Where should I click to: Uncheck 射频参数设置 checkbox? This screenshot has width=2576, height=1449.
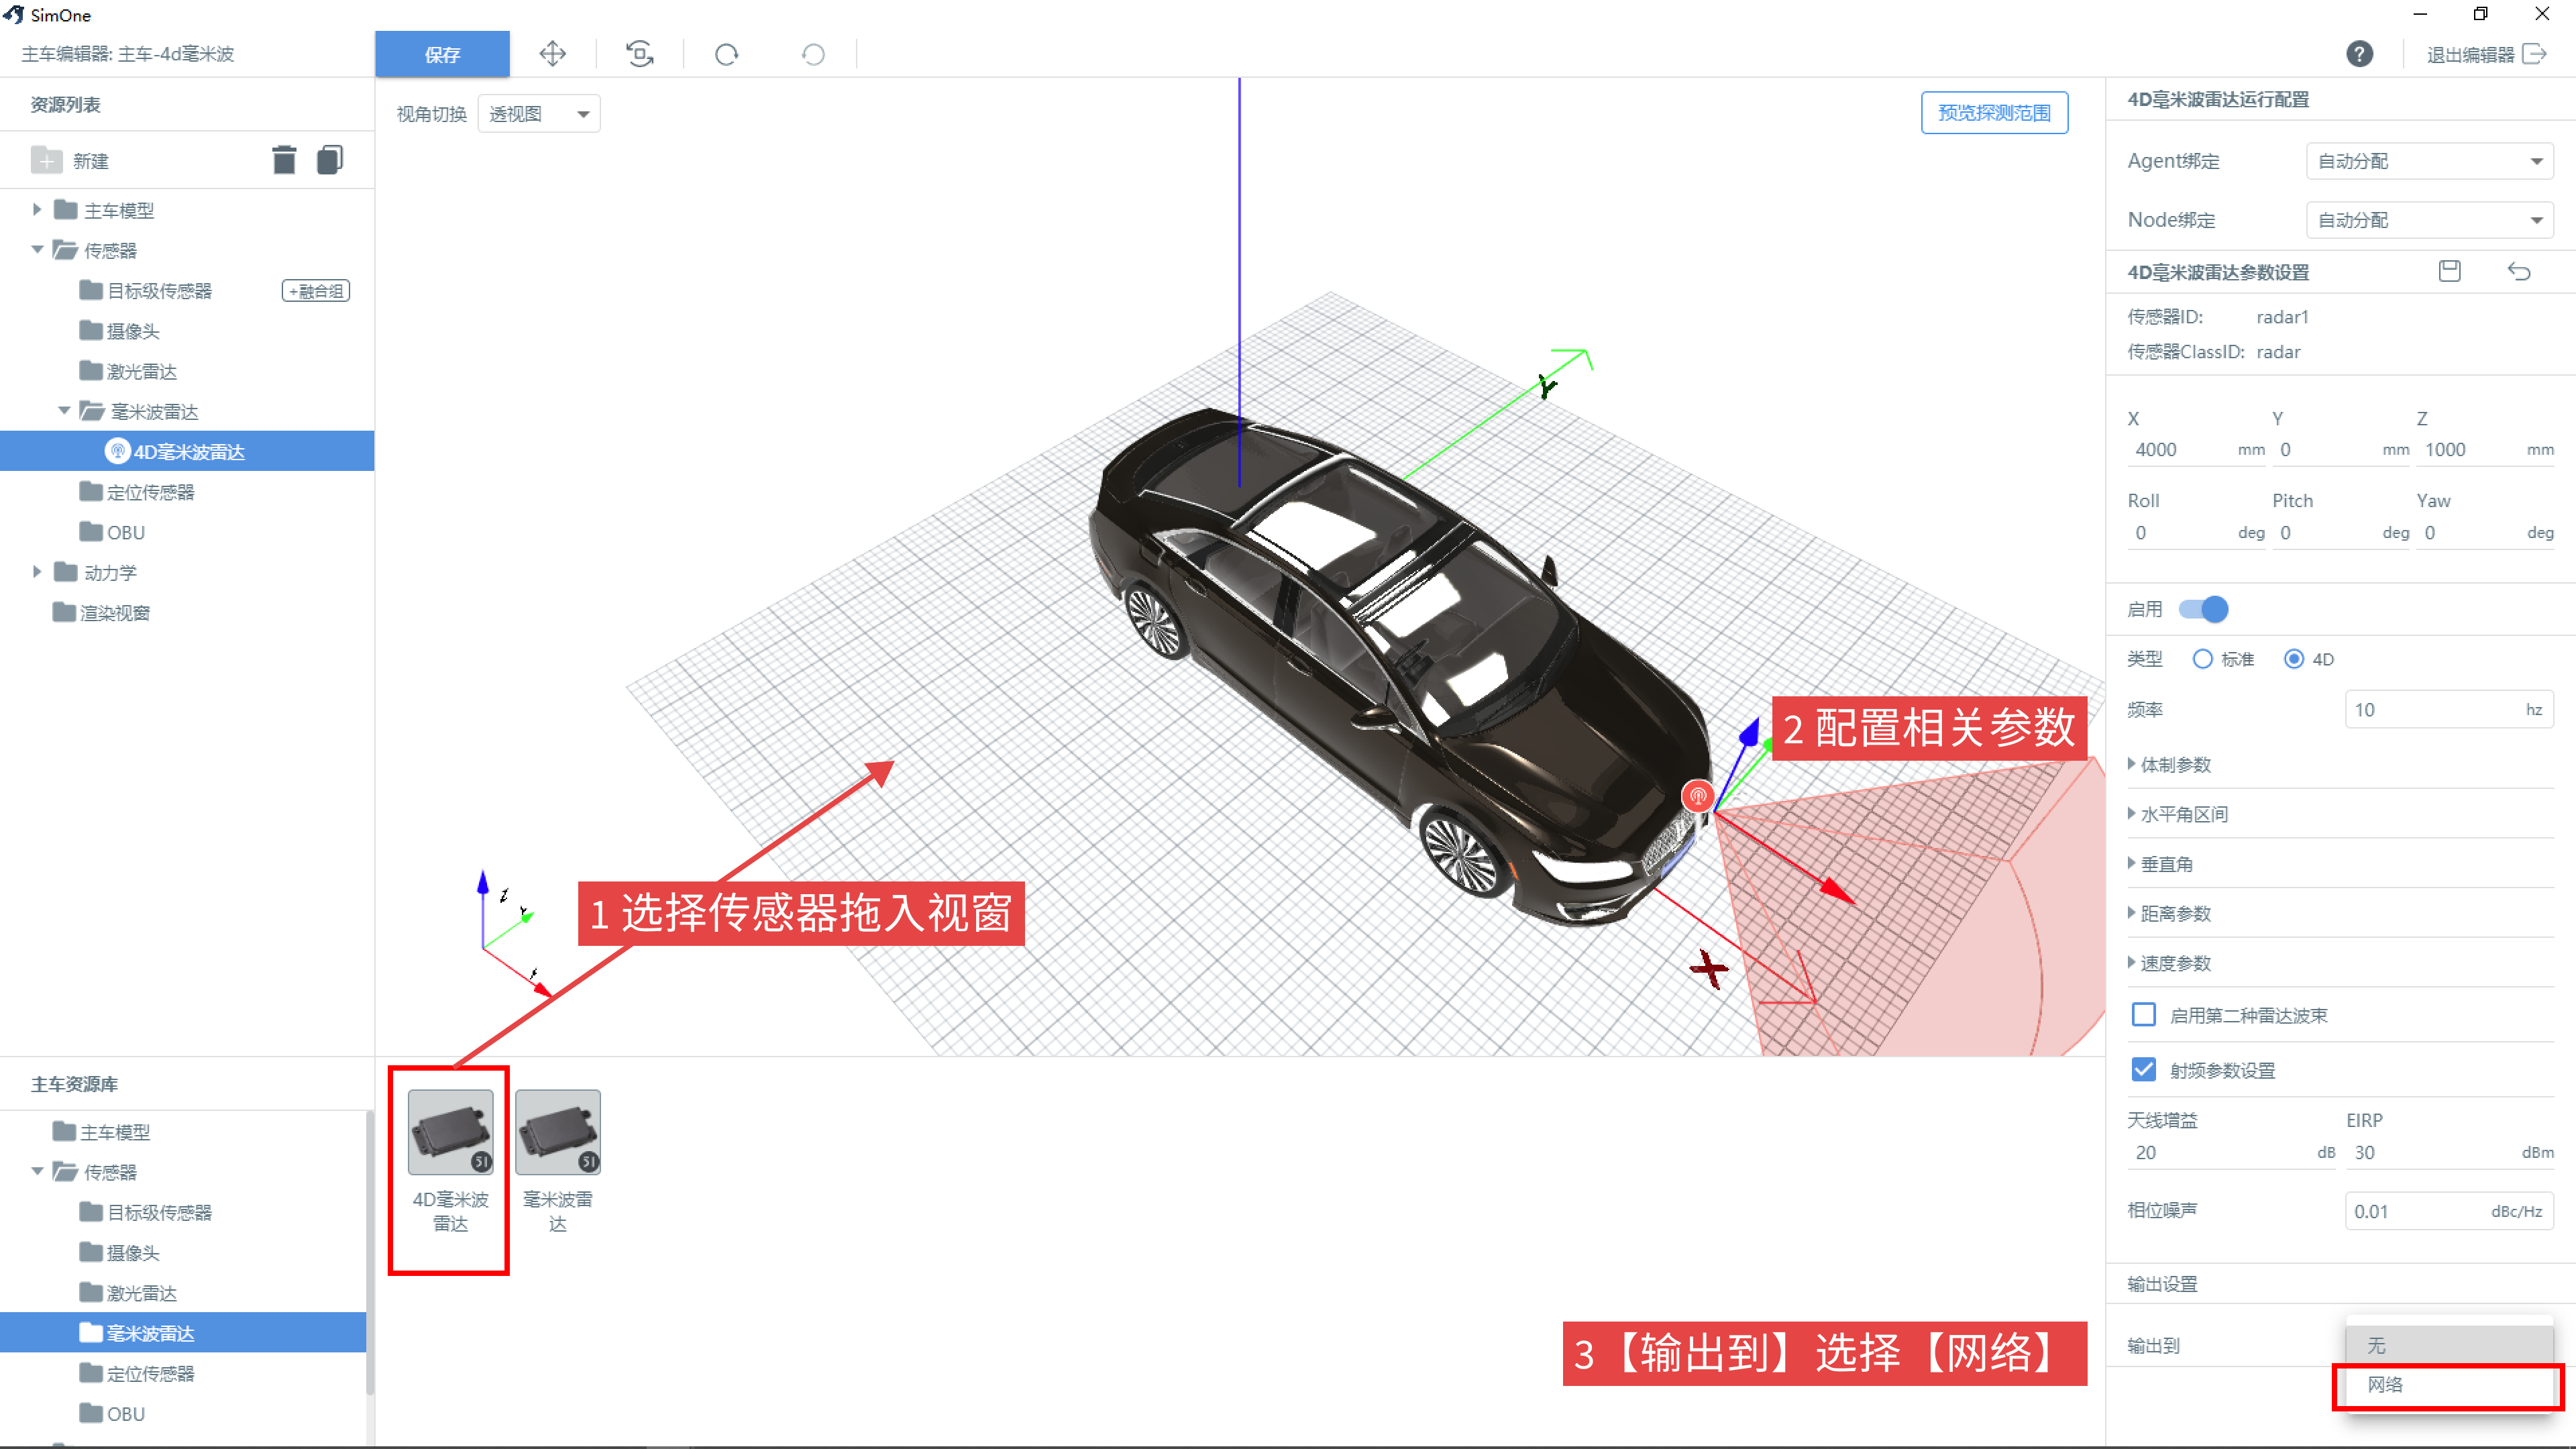point(2143,1070)
